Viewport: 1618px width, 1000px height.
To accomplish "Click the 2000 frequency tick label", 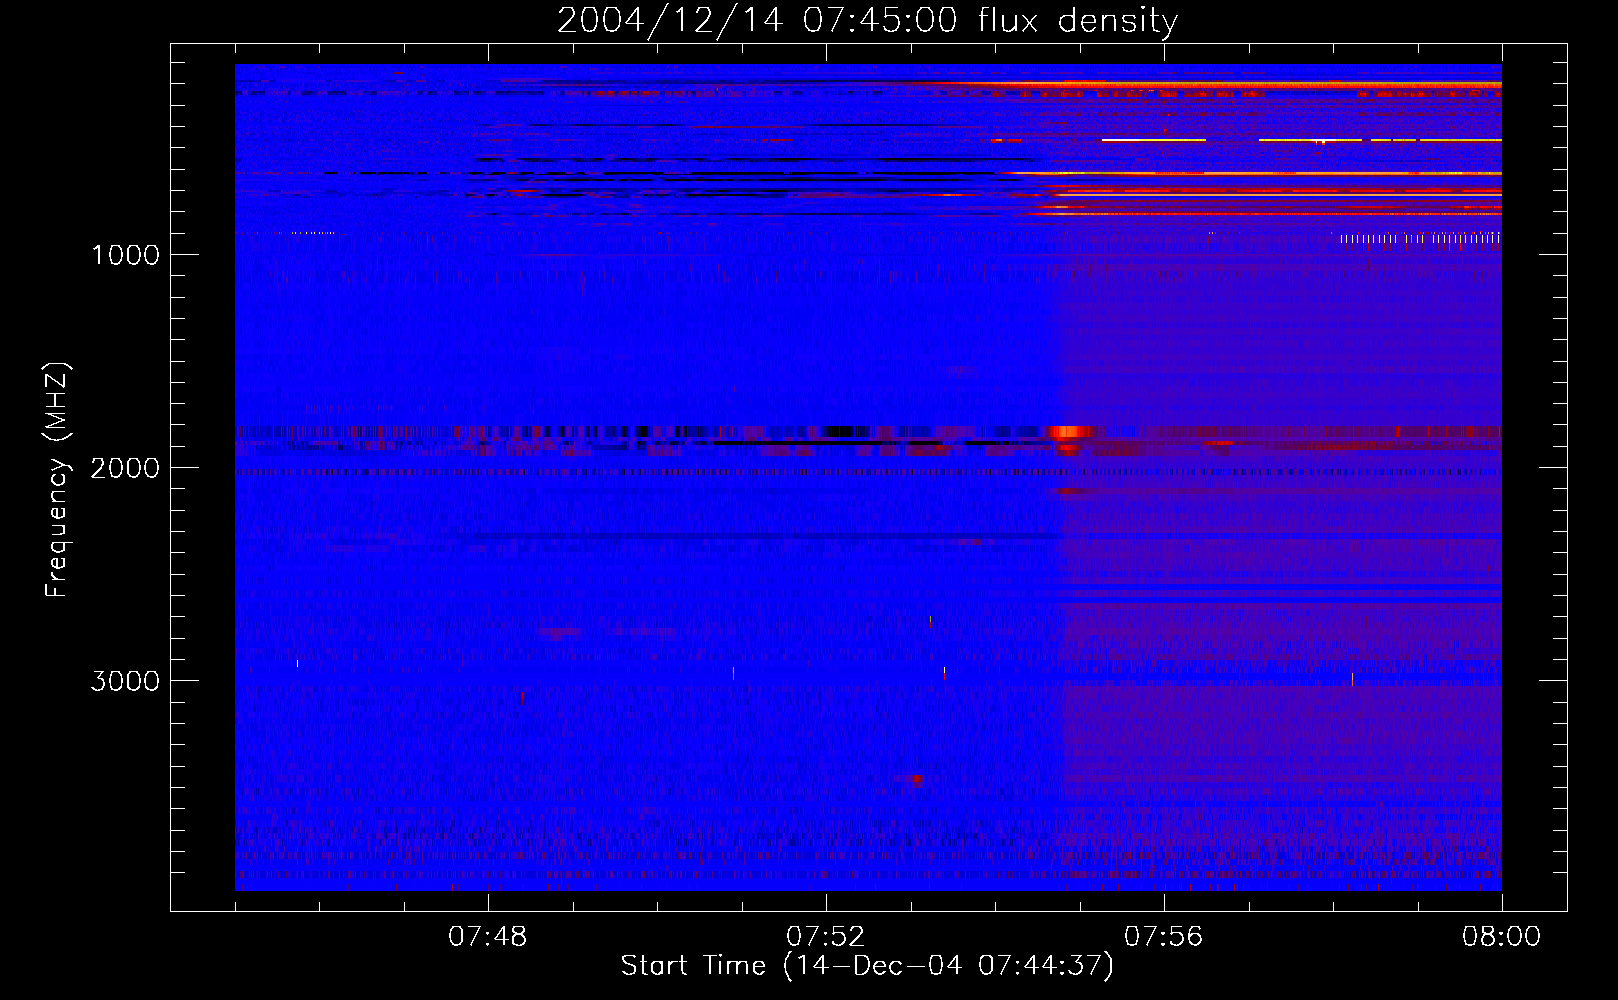I will tap(125, 468).
